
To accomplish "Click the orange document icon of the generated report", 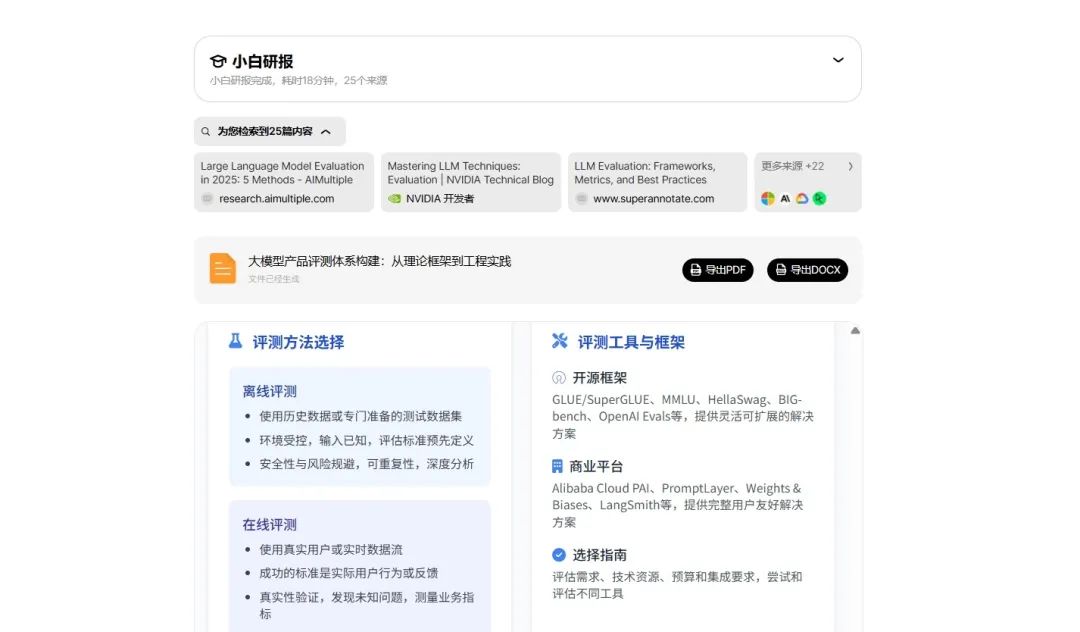I will point(222,268).
